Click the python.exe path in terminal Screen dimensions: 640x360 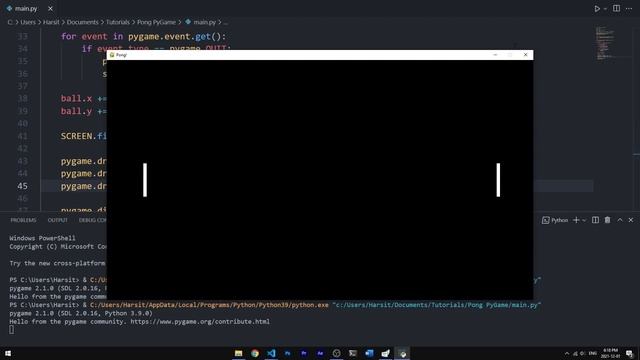coord(209,305)
